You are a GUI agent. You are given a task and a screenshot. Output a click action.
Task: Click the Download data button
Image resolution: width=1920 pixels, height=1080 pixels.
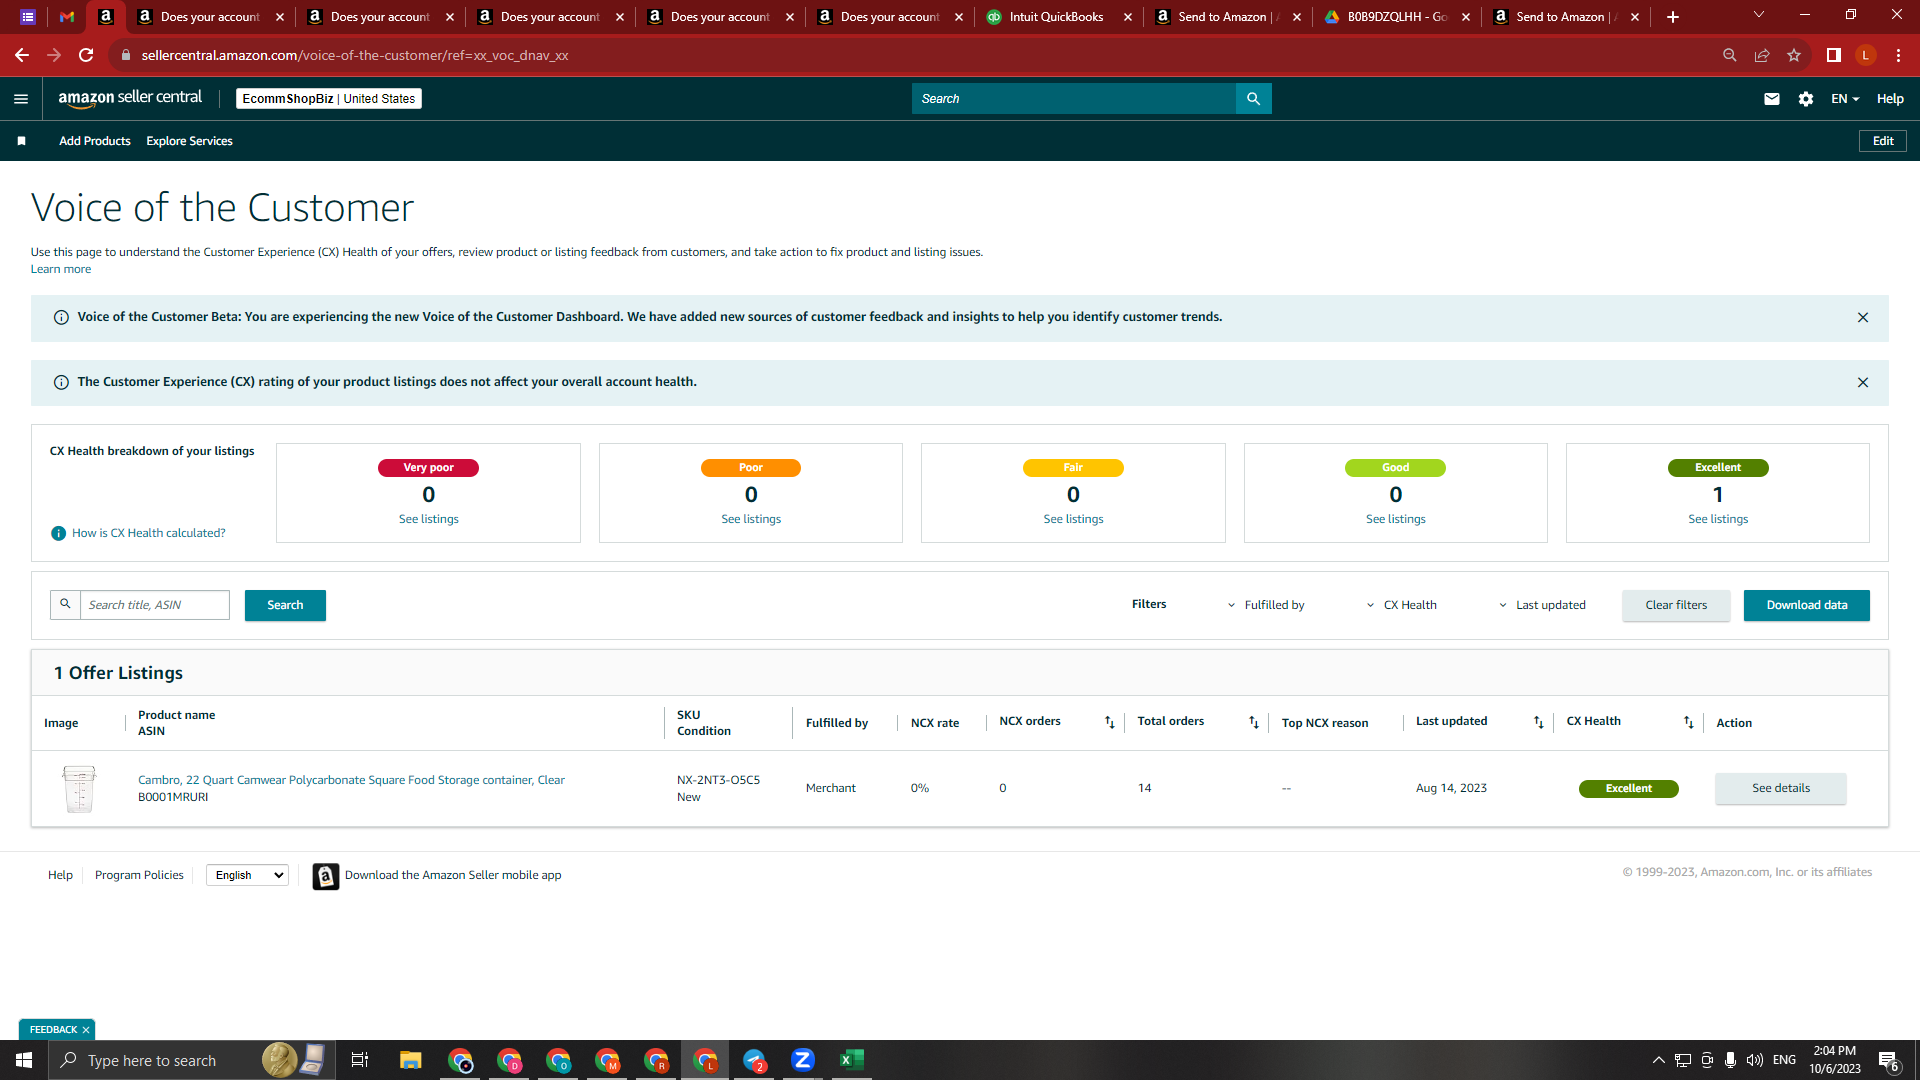1806,605
